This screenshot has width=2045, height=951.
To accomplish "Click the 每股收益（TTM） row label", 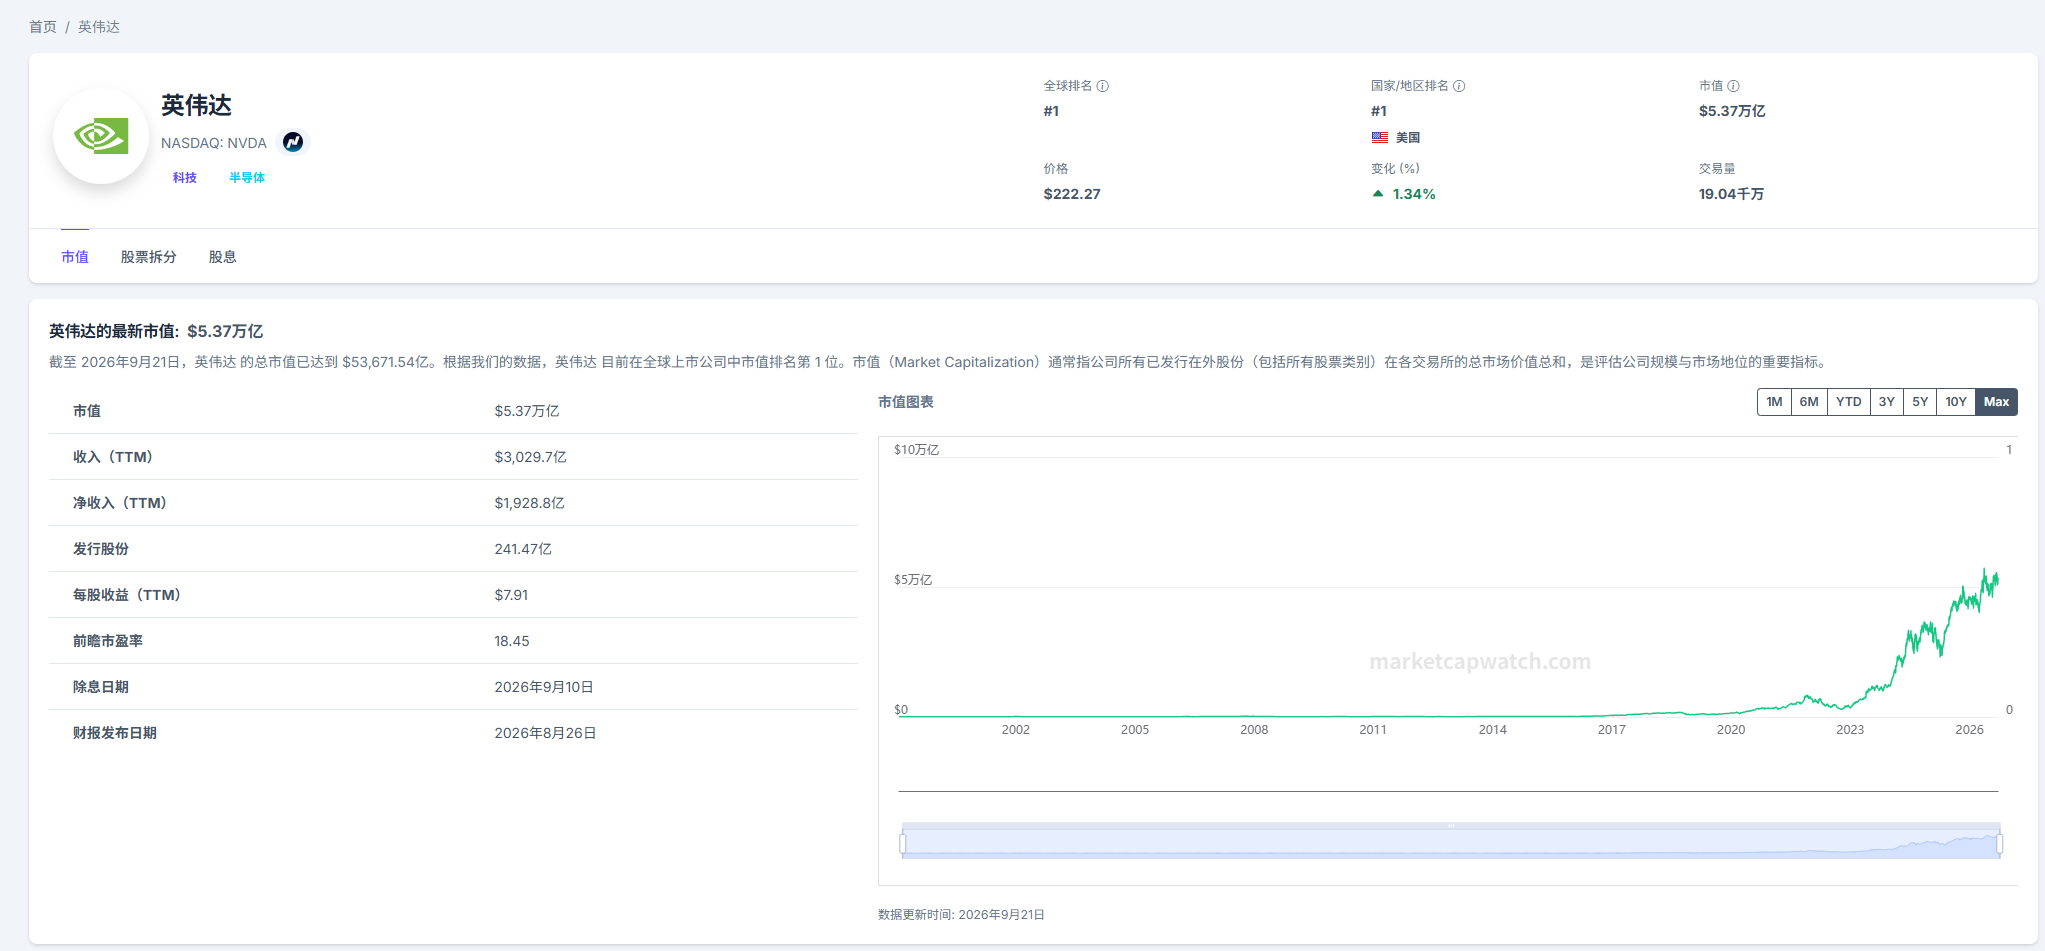I will point(127,595).
